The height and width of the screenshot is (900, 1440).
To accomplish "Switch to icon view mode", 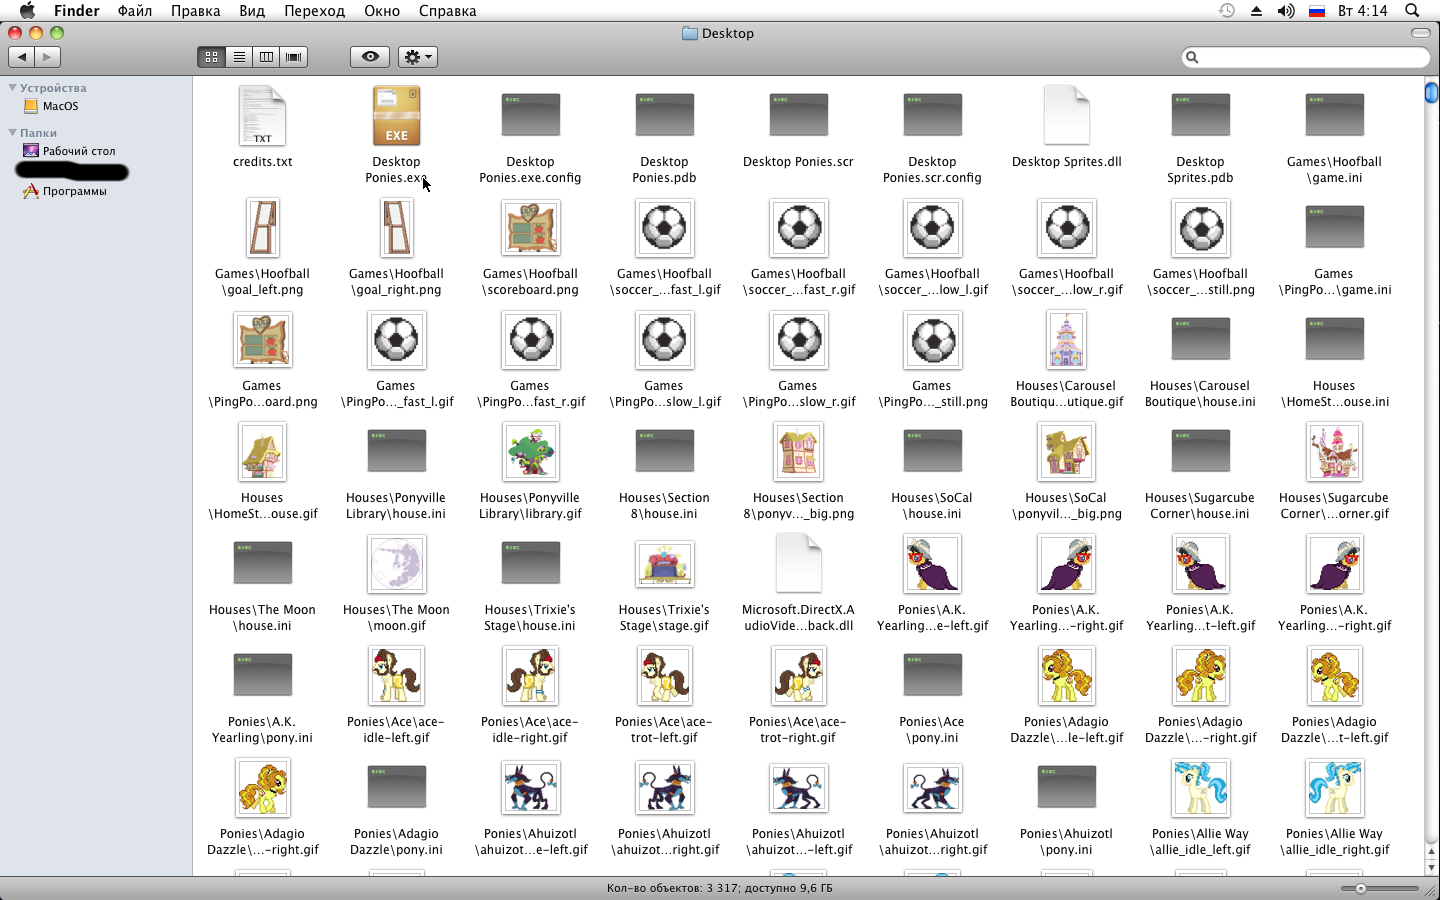I will [x=211, y=57].
